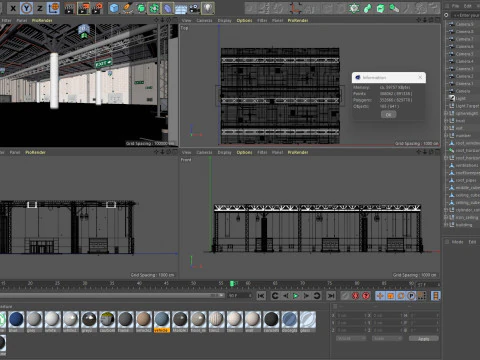This screenshot has height=360, width=480.
Task: Select the Spline Pen tool
Action: pyautogui.click(x=127, y=8)
